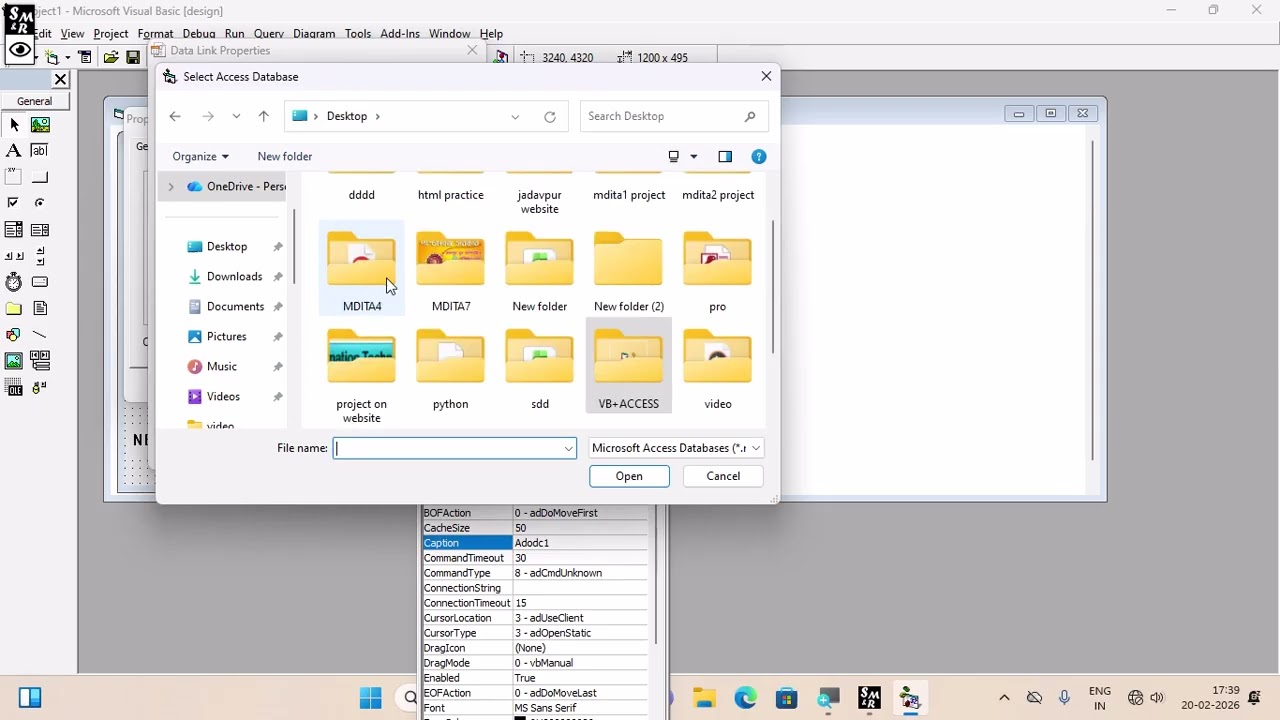The image size is (1280, 720).
Task: Click the Windows Start button
Action: click(x=370, y=698)
